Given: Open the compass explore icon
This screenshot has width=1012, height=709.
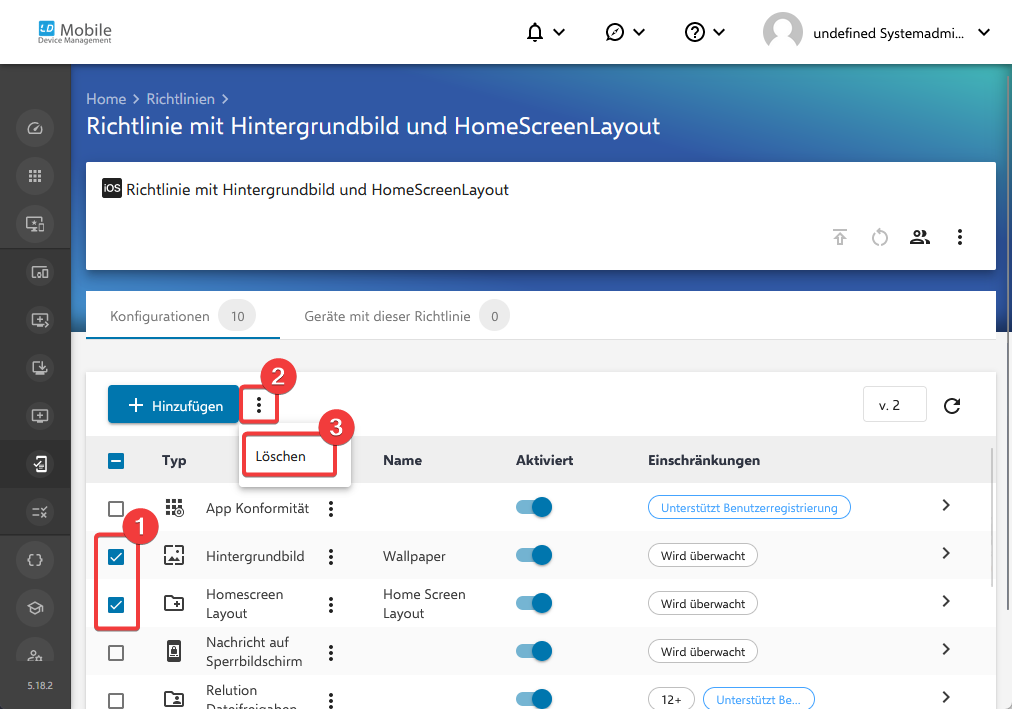Looking at the screenshot, I should pos(614,32).
